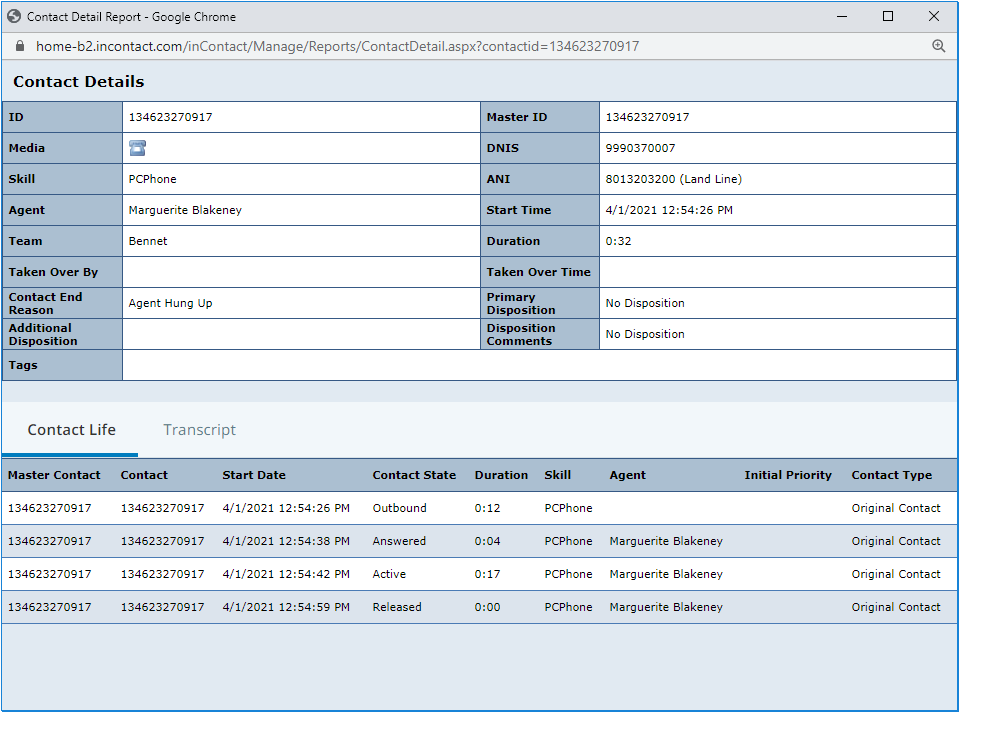Click PCPhone skill in the Outbound row

pyautogui.click(x=568, y=508)
